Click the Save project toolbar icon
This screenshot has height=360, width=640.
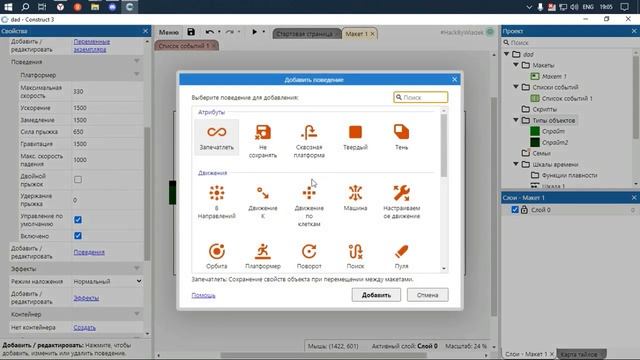click(191, 32)
